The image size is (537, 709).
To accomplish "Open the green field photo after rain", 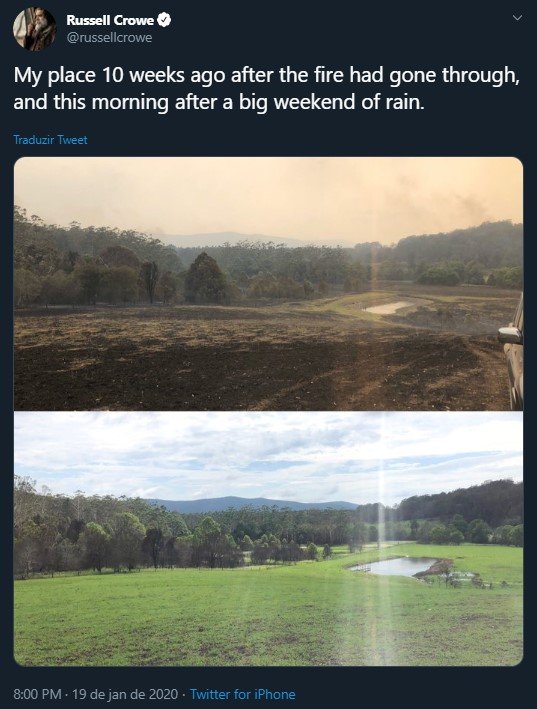I will (268, 539).
